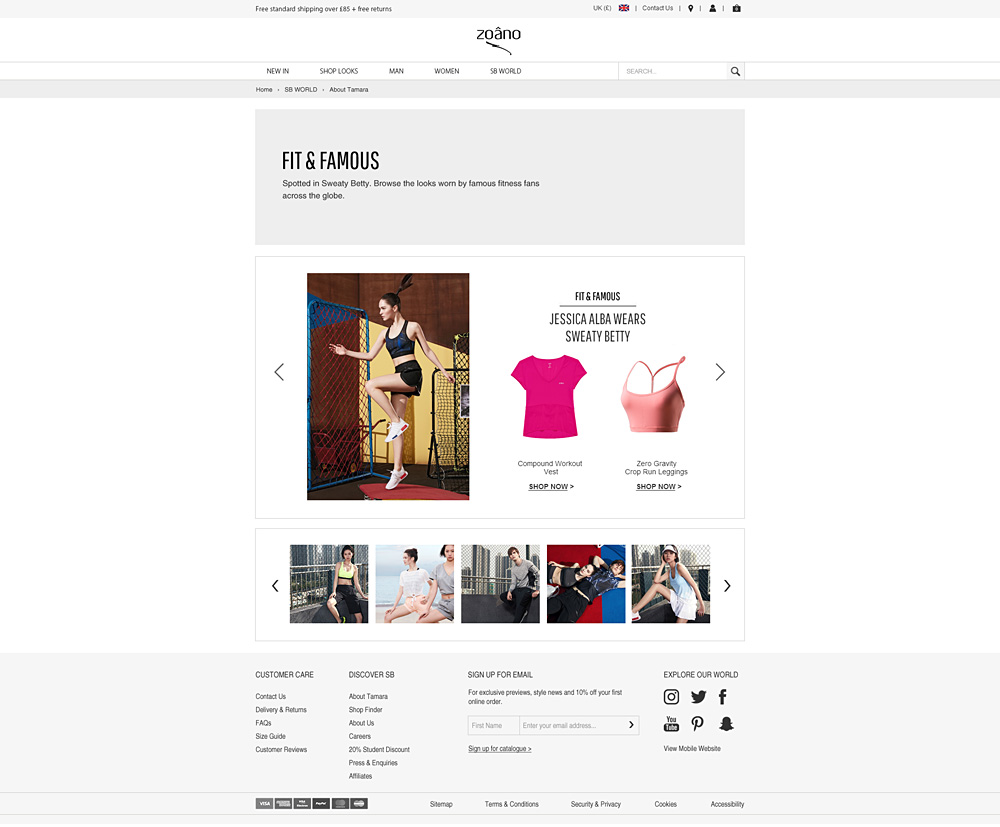Open Shop Finder footer link
The image size is (1000, 827).
[365, 710]
